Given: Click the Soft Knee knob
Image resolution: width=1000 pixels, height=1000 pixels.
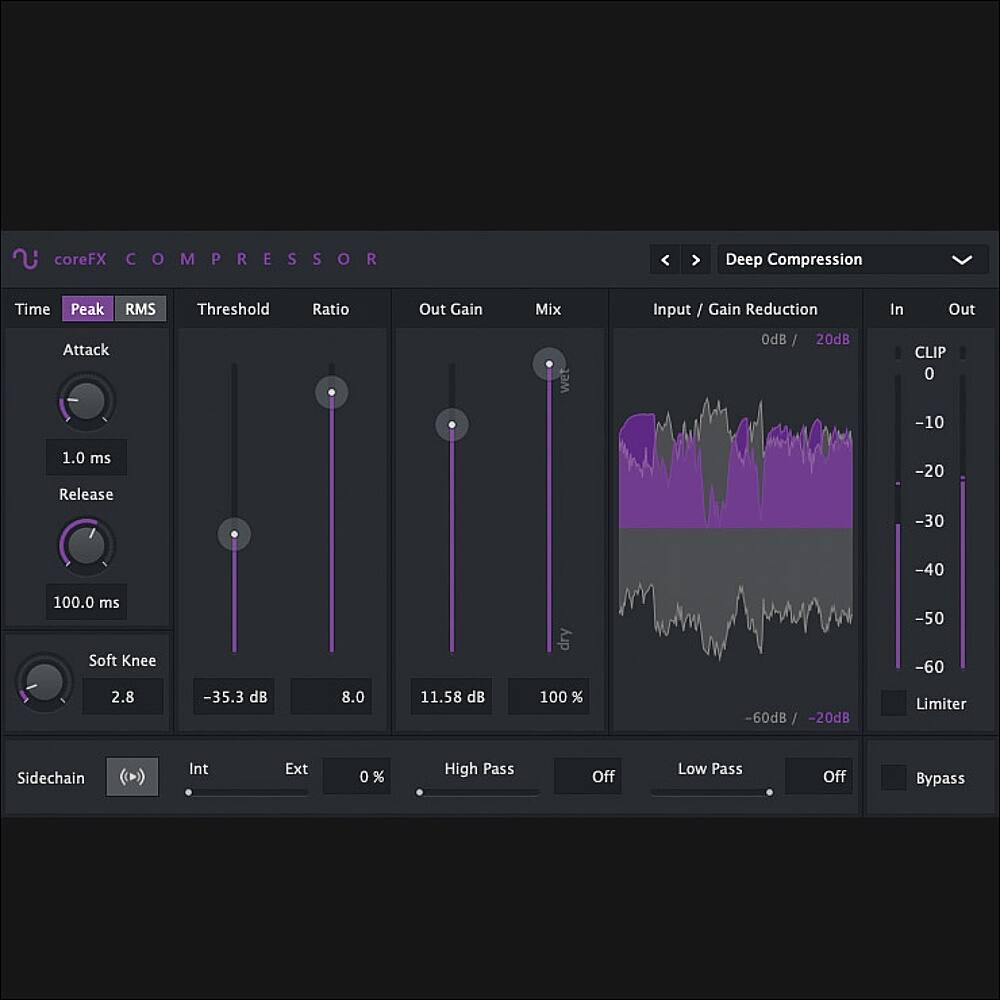Looking at the screenshot, I should [x=45, y=682].
